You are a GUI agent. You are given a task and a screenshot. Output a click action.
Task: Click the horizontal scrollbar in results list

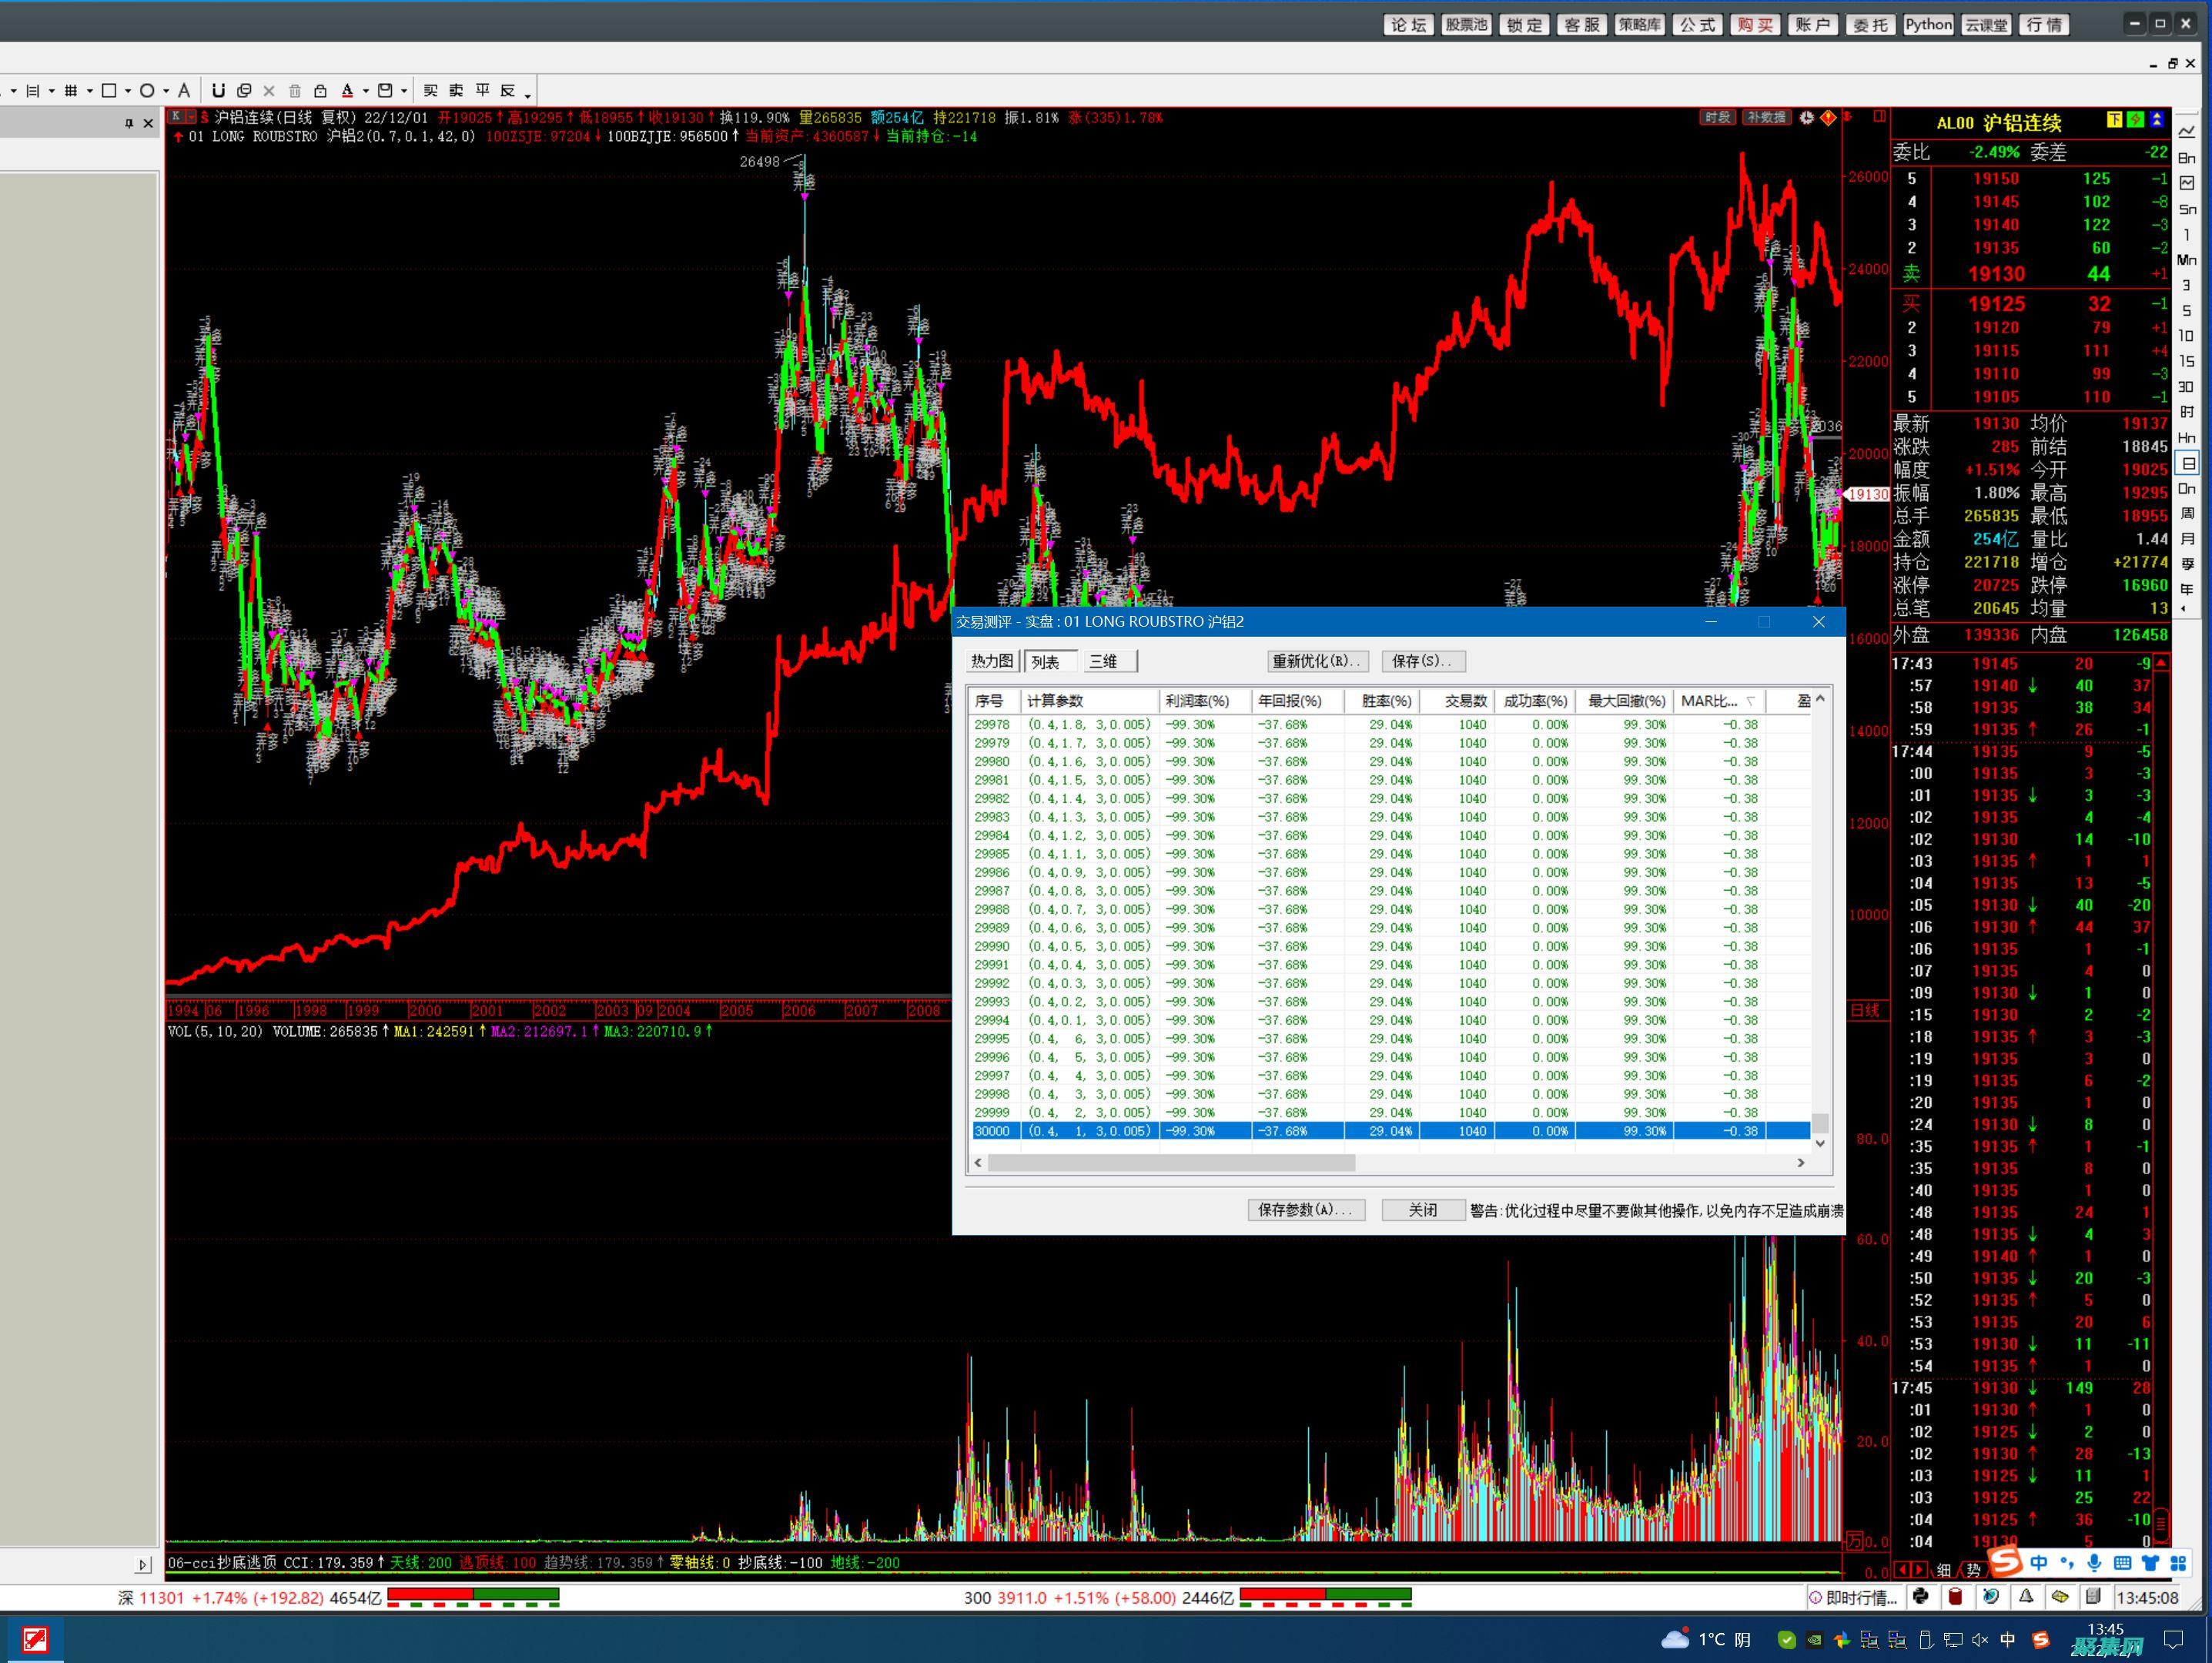click(x=1171, y=1163)
